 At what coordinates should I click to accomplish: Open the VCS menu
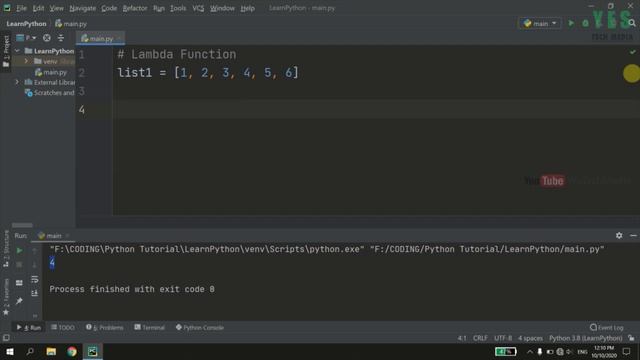198,8
